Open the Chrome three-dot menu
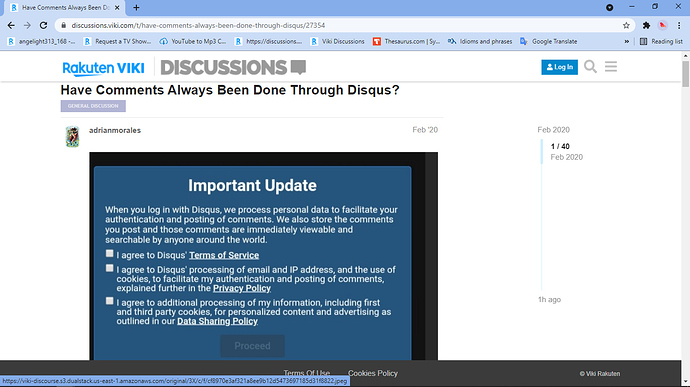The height and width of the screenshot is (387, 690). (679, 26)
